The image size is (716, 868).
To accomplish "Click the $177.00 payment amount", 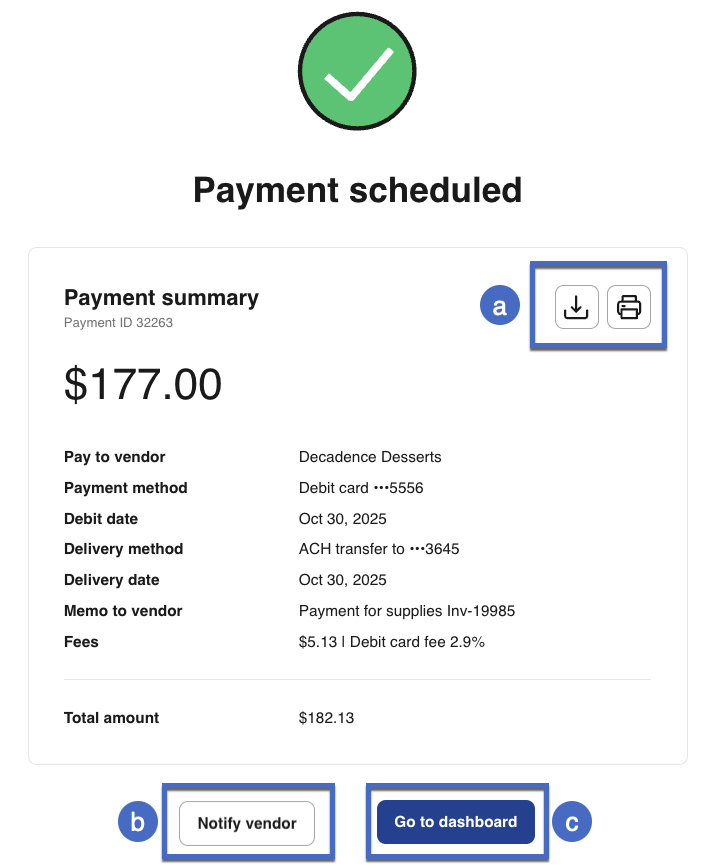I will click(143, 384).
